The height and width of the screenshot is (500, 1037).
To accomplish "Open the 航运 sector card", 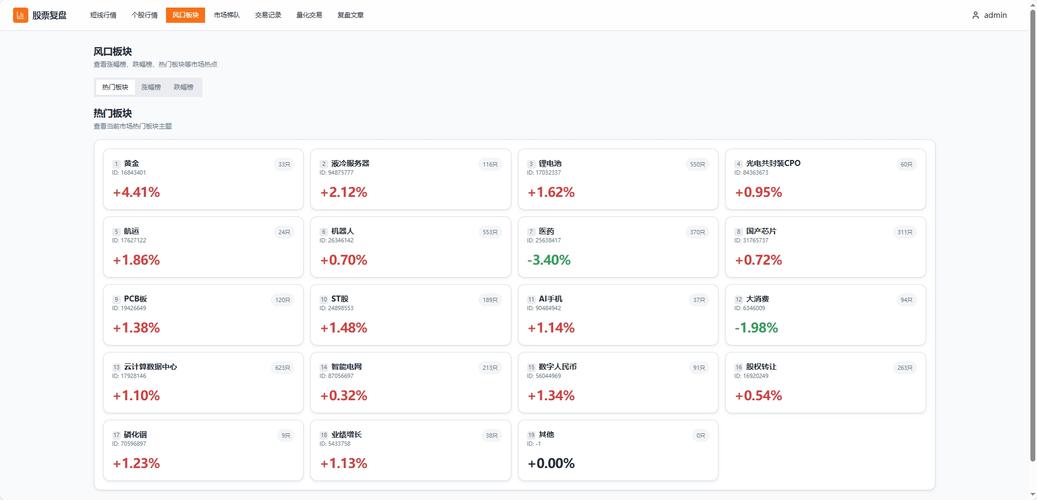I will [x=203, y=247].
